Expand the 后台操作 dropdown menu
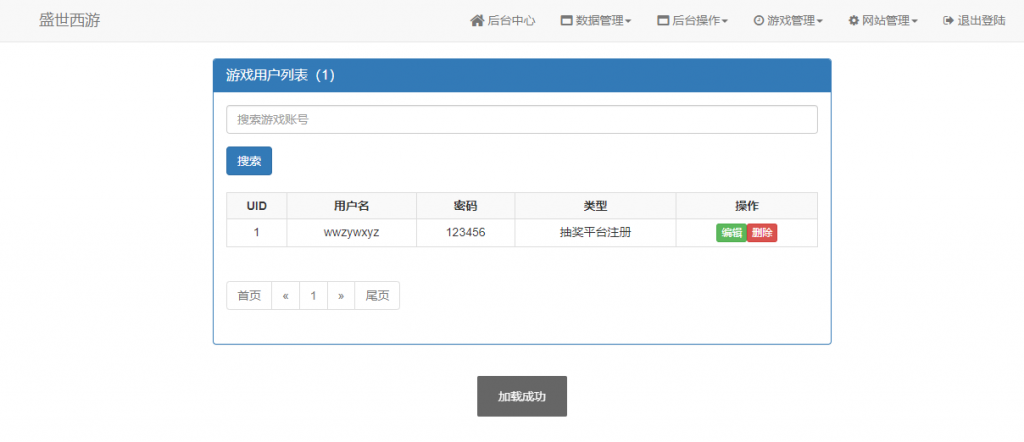This screenshot has width=1024, height=442. click(693, 20)
